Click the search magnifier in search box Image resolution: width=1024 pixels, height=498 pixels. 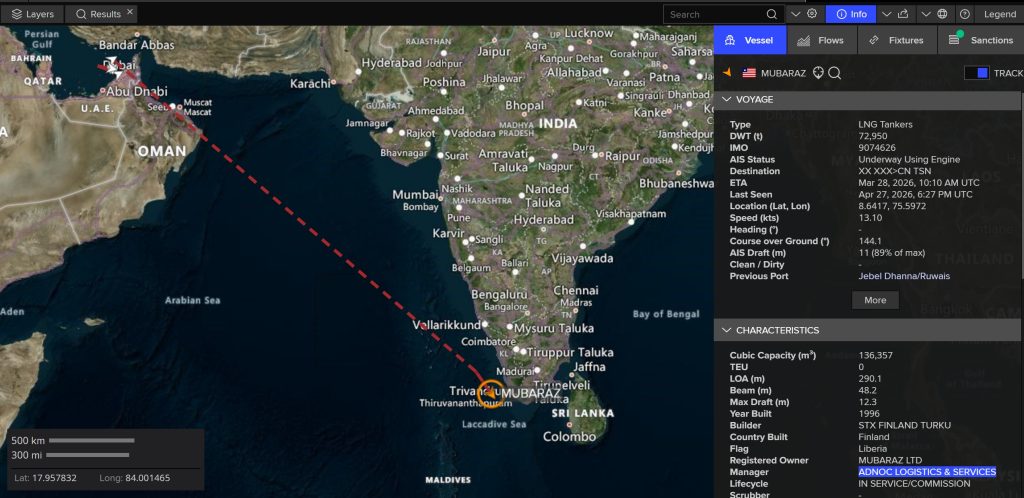click(772, 14)
